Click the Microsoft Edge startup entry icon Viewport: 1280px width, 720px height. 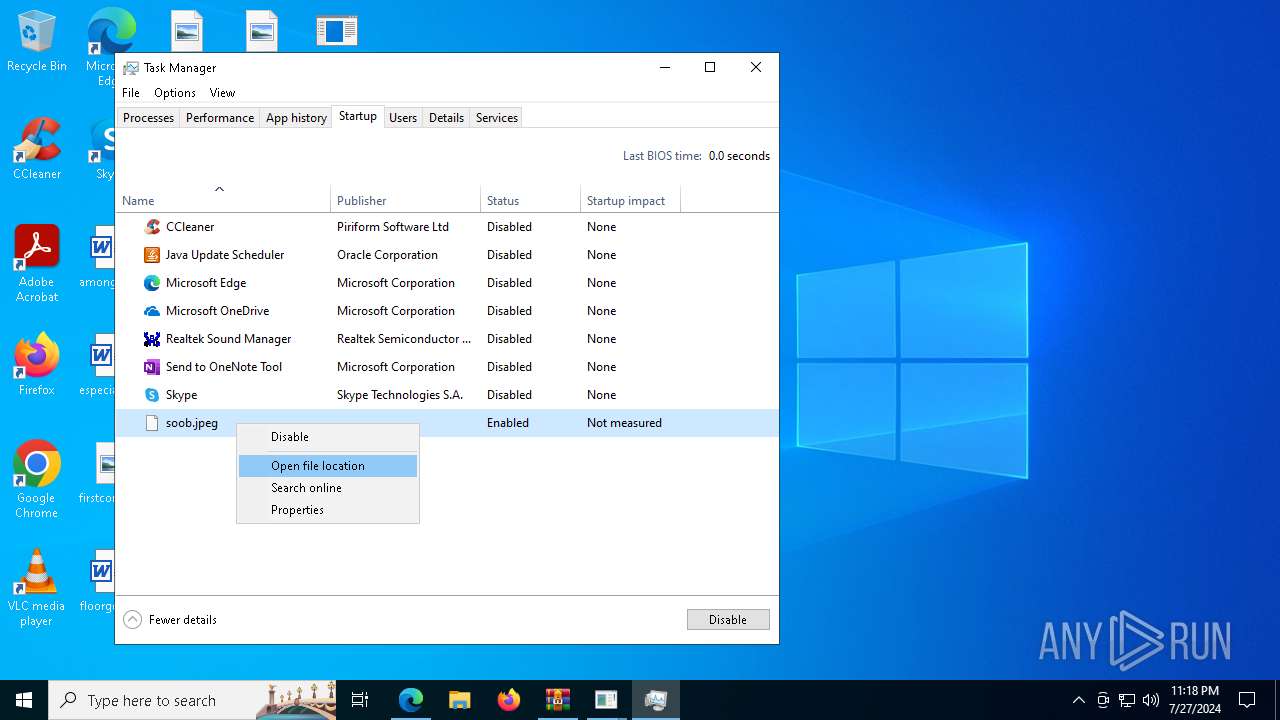(x=152, y=283)
